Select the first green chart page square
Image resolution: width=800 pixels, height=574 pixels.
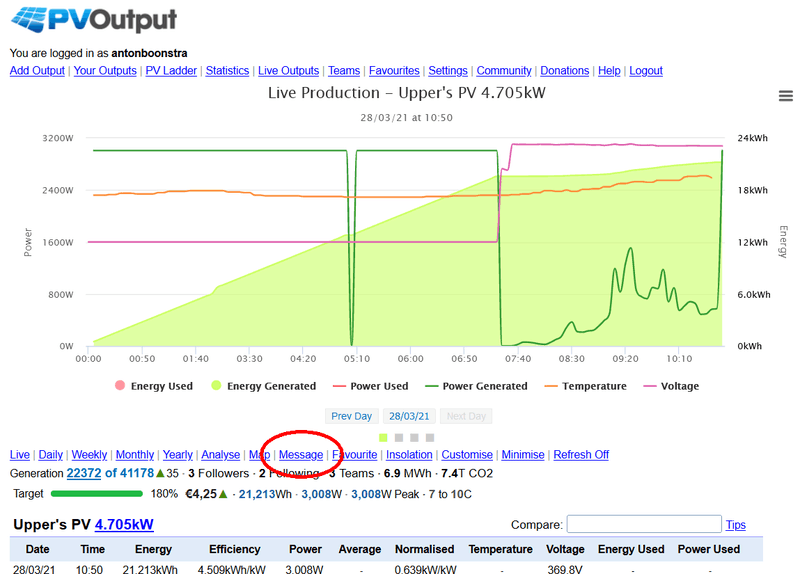384,438
